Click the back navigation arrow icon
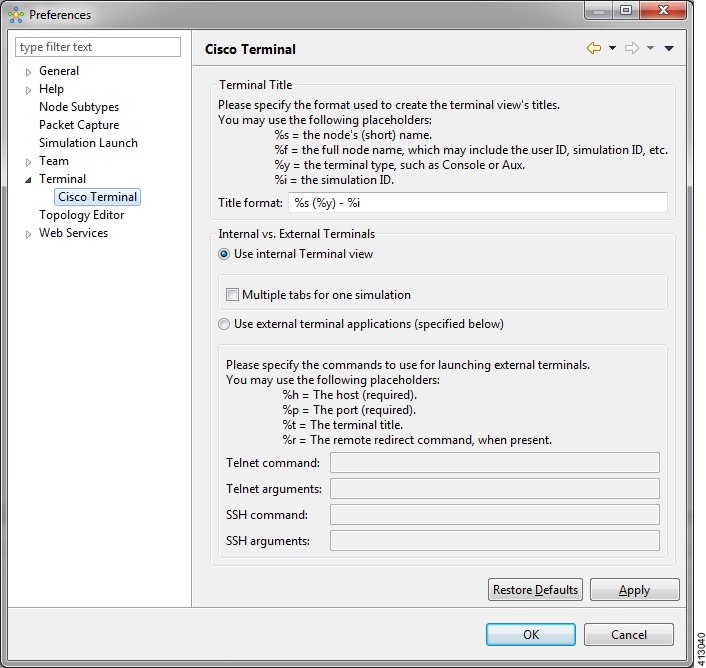The width and height of the screenshot is (706, 668). pos(593,48)
